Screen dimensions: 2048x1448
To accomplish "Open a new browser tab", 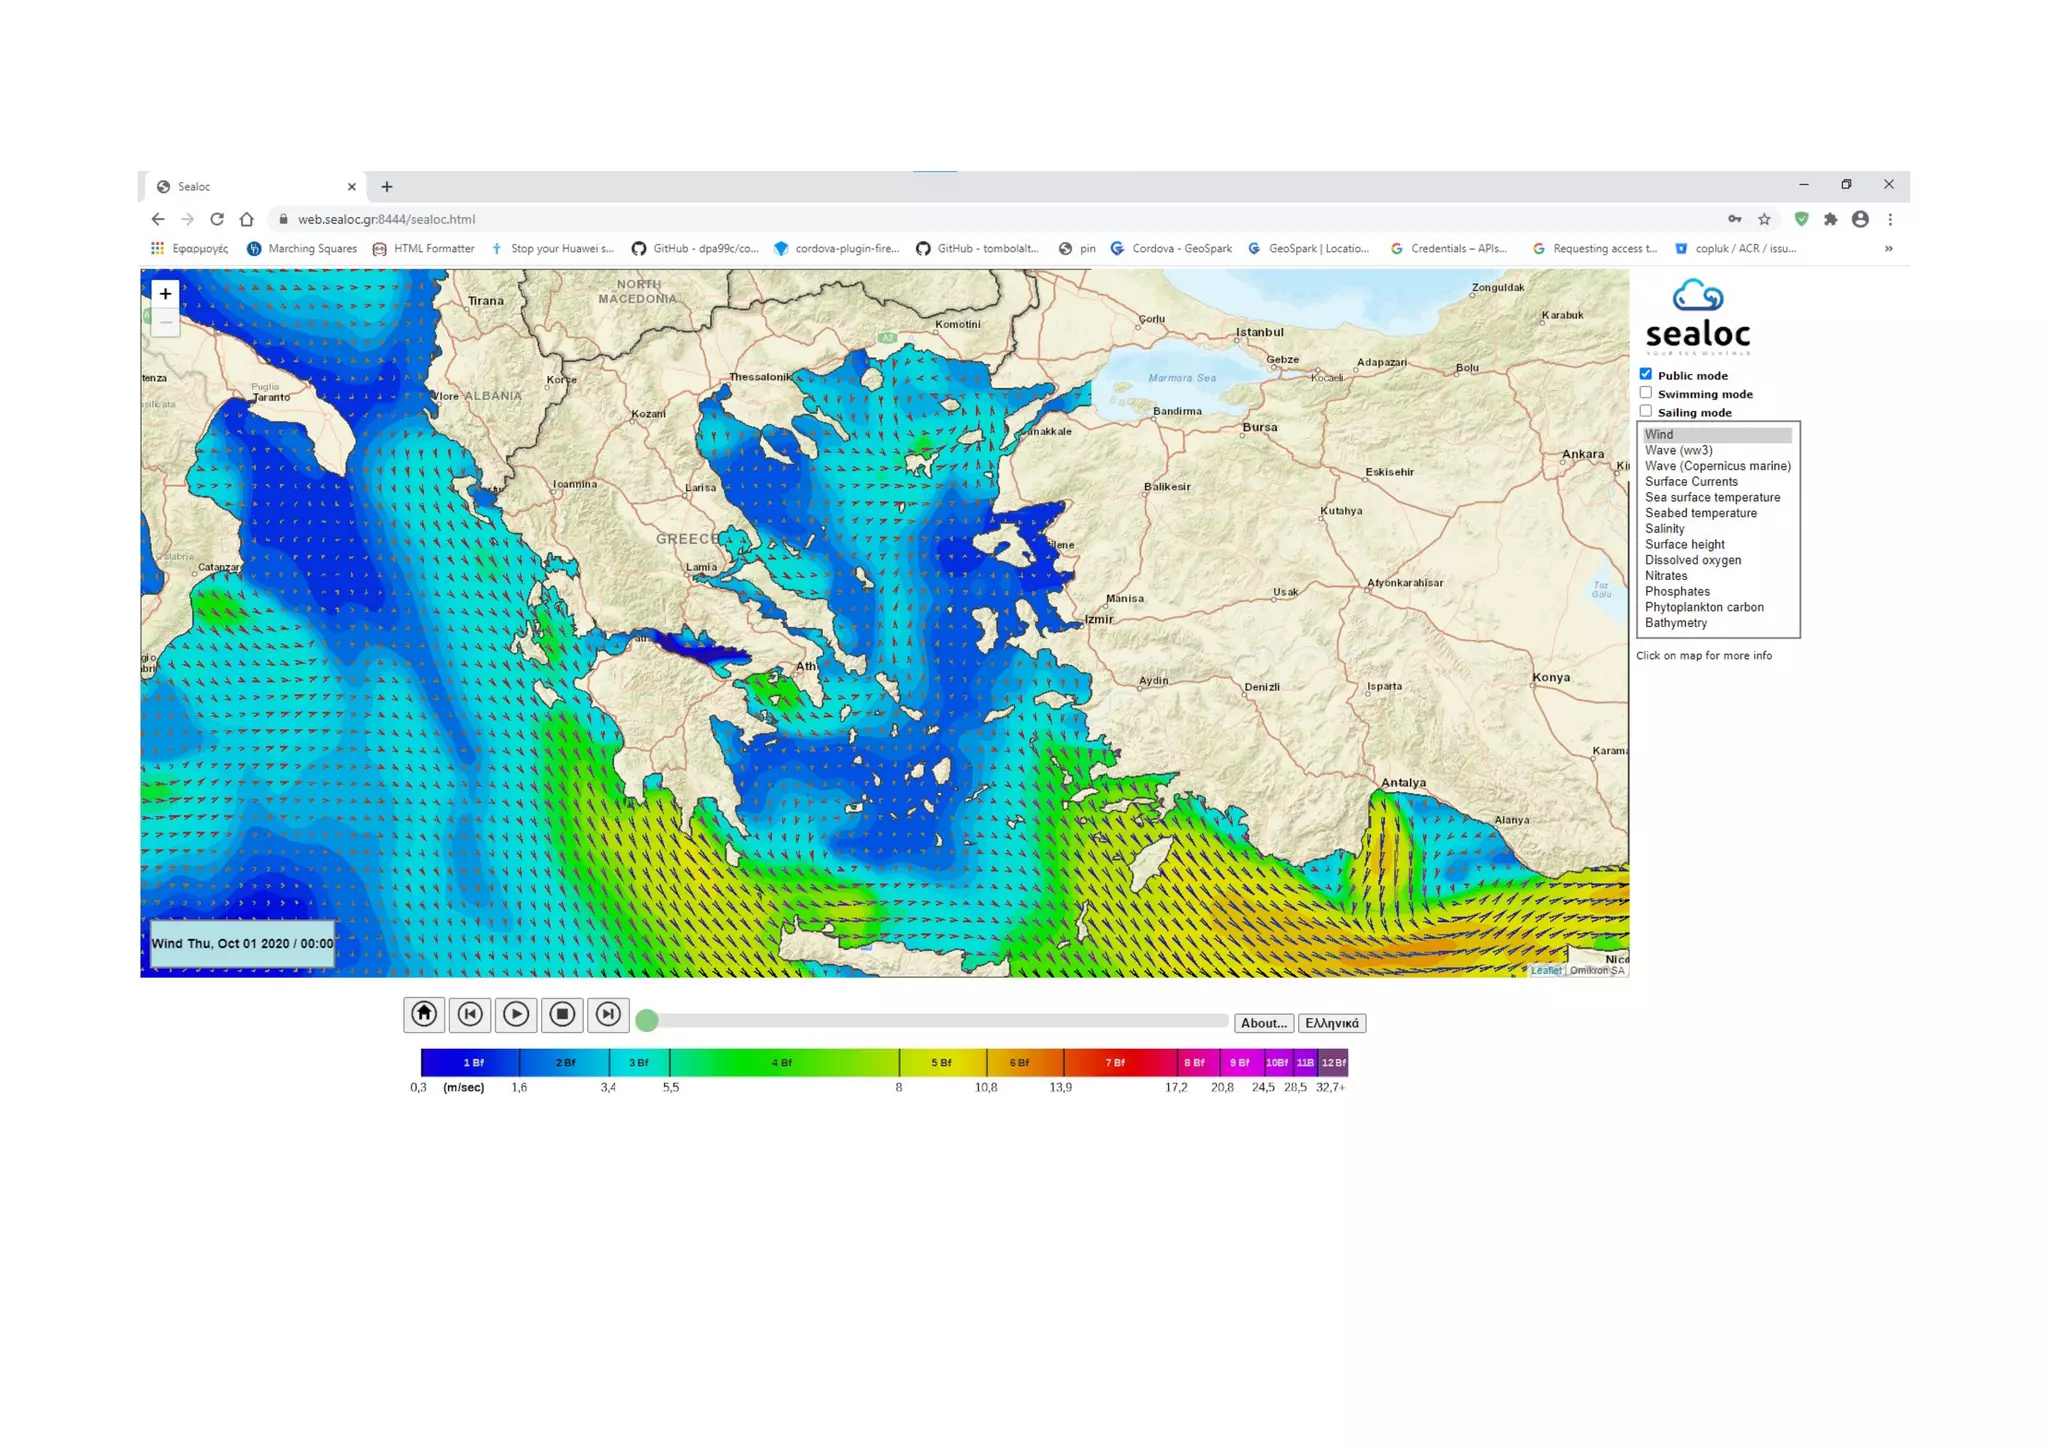I will point(387,187).
